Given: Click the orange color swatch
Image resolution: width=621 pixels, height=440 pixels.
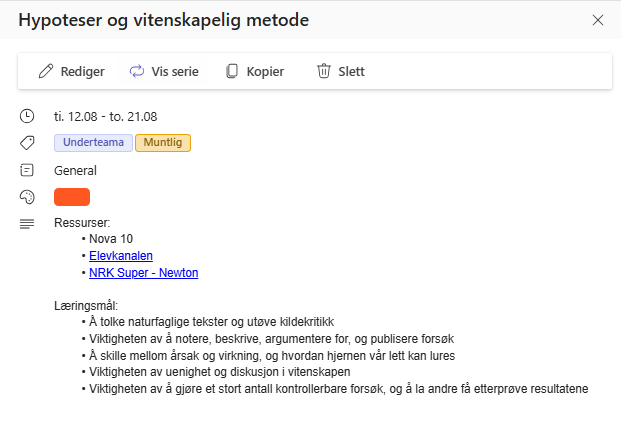Looking at the screenshot, I should click(x=72, y=197).
